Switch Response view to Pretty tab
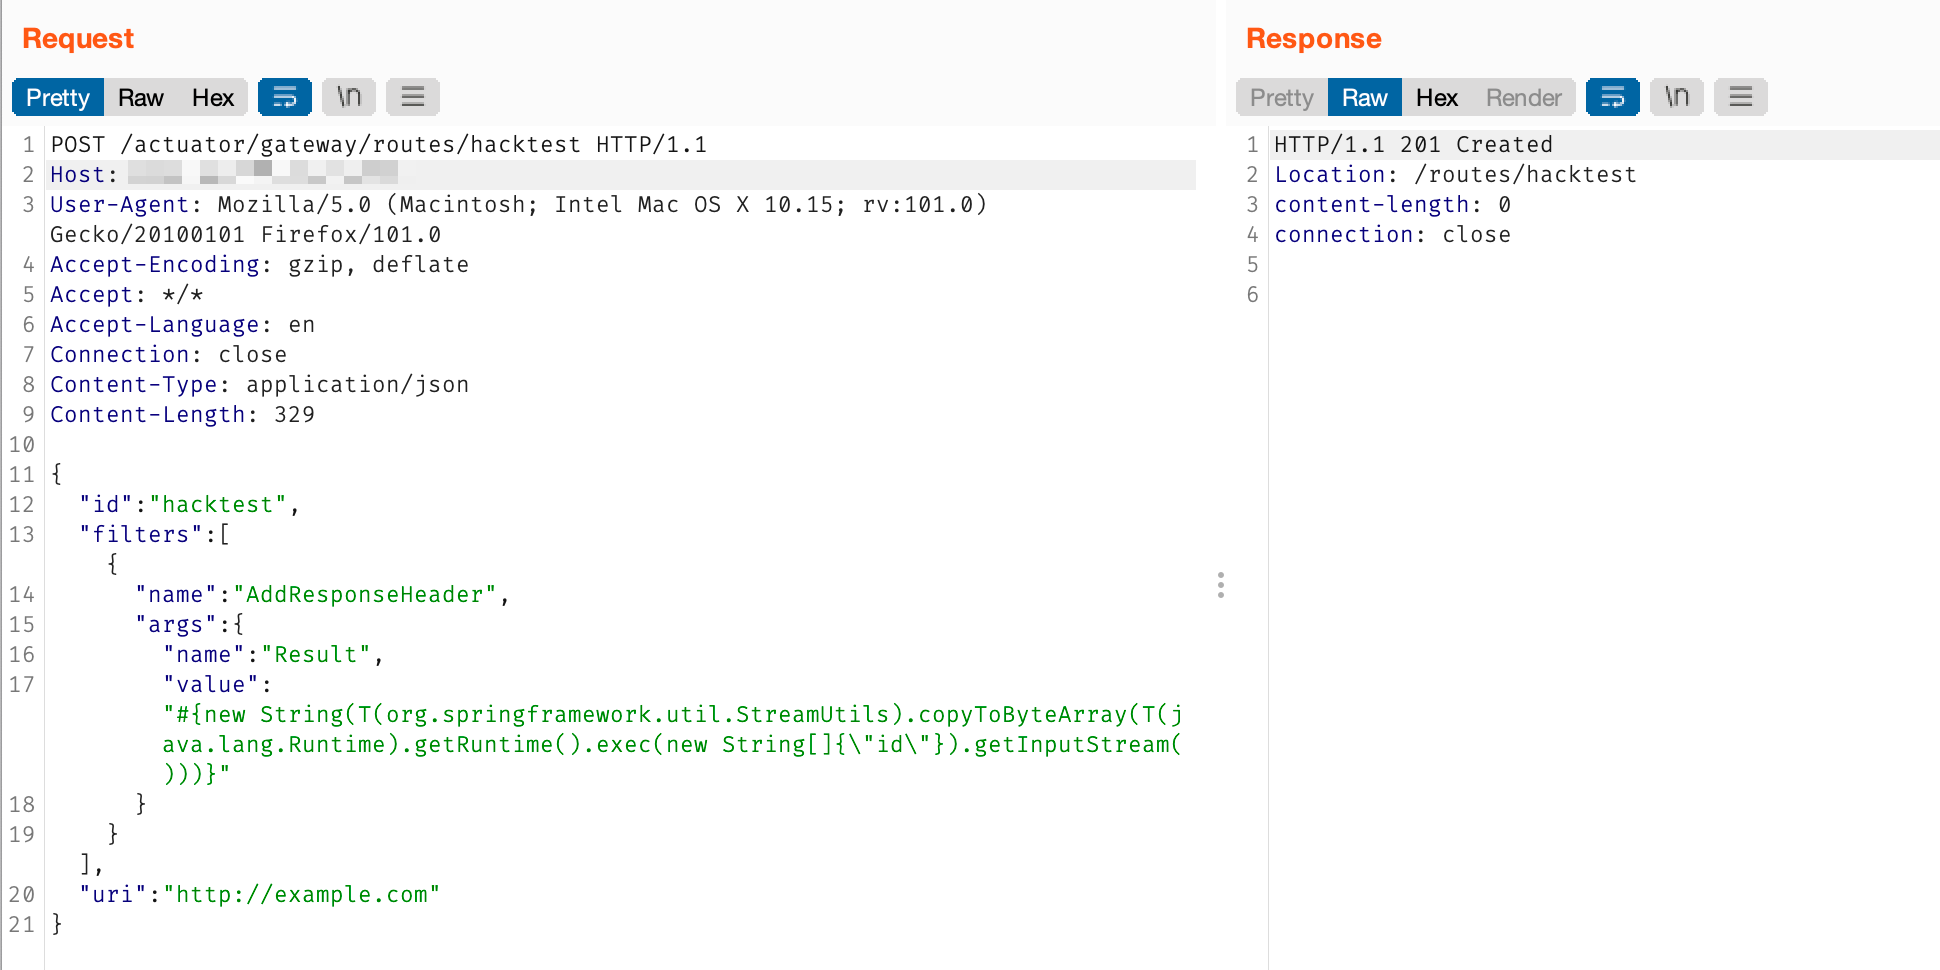This screenshot has width=1940, height=970. click(x=1282, y=97)
